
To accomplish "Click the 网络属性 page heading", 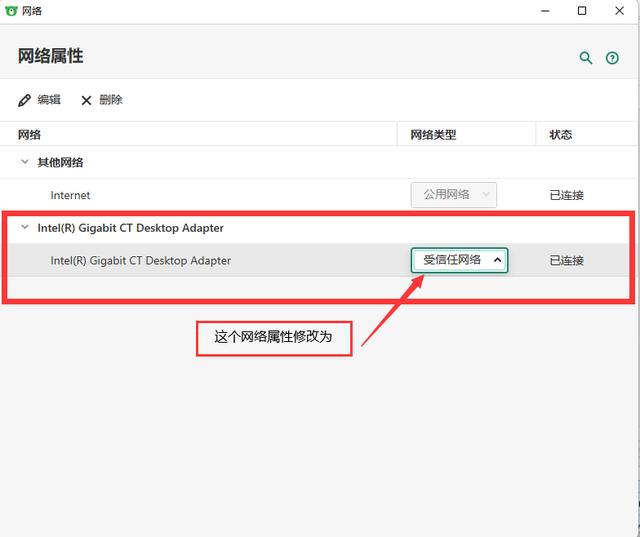I will pyautogui.click(x=51, y=56).
